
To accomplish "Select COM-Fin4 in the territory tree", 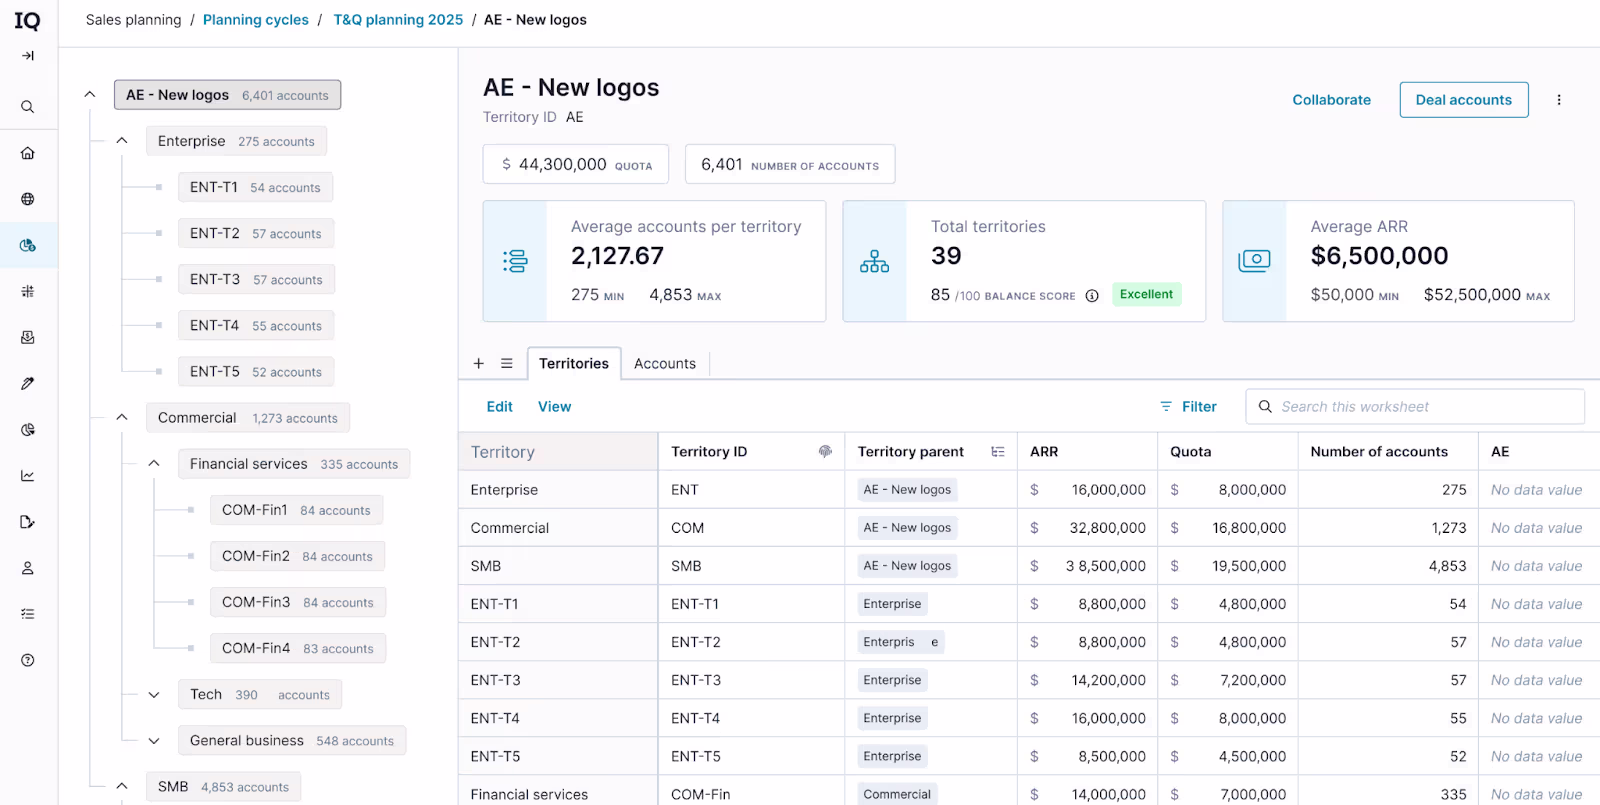I will pyautogui.click(x=298, y=649).
